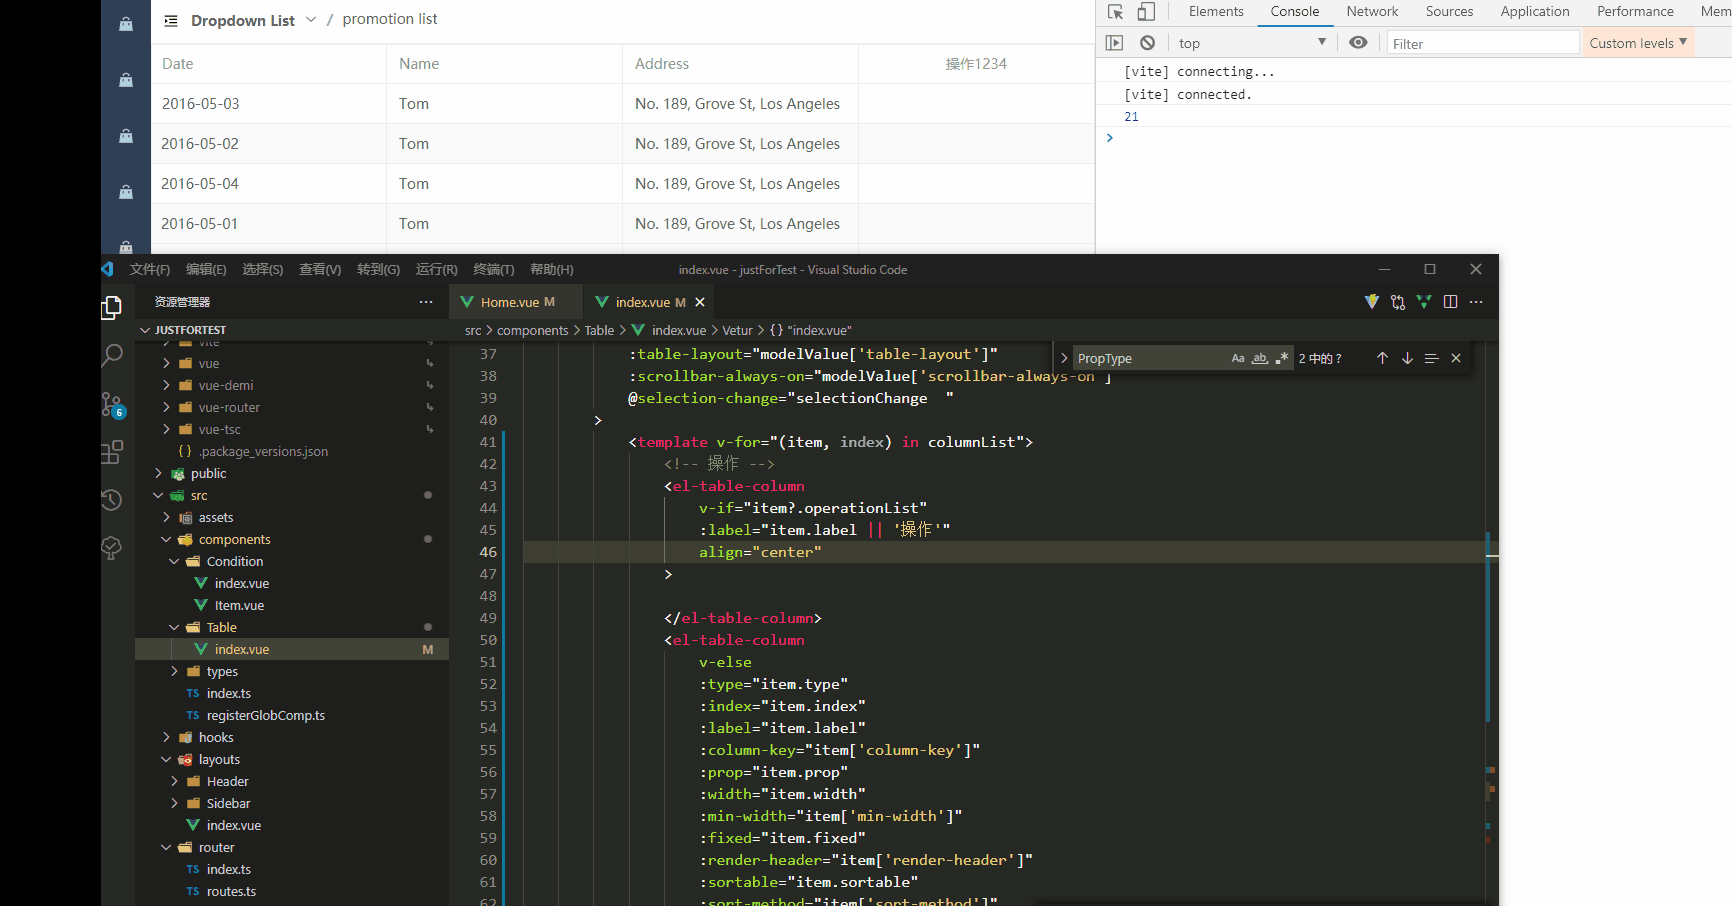Image resolution: width=1732 pixels, height=906 pixels.
Task: Select the Search icon in the activity bar
Action: (112, 356)
